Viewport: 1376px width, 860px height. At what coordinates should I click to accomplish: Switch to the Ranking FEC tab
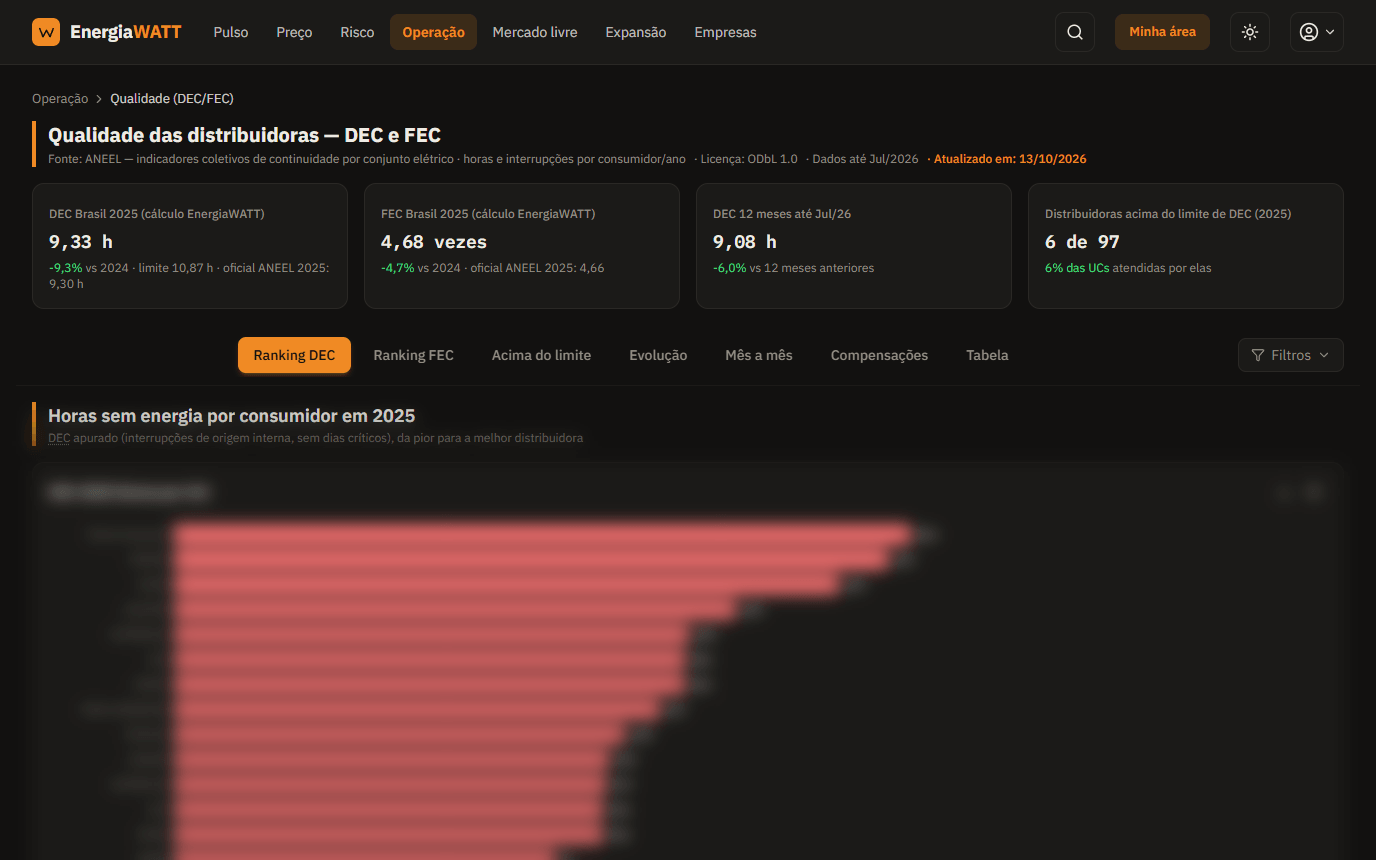coord(413,355)
